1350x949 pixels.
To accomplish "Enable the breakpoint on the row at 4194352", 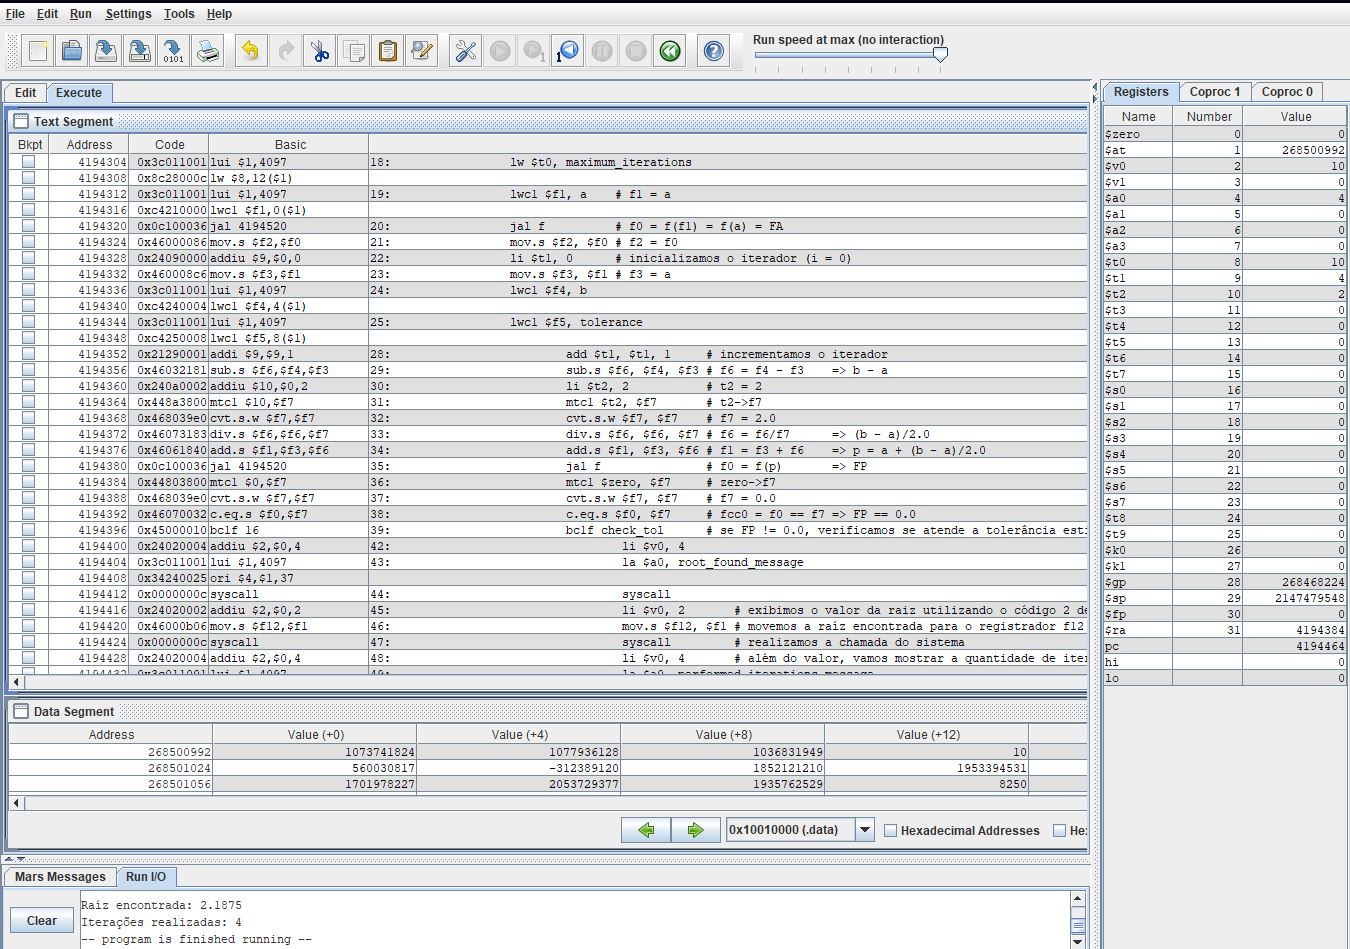I will (29, 354).
